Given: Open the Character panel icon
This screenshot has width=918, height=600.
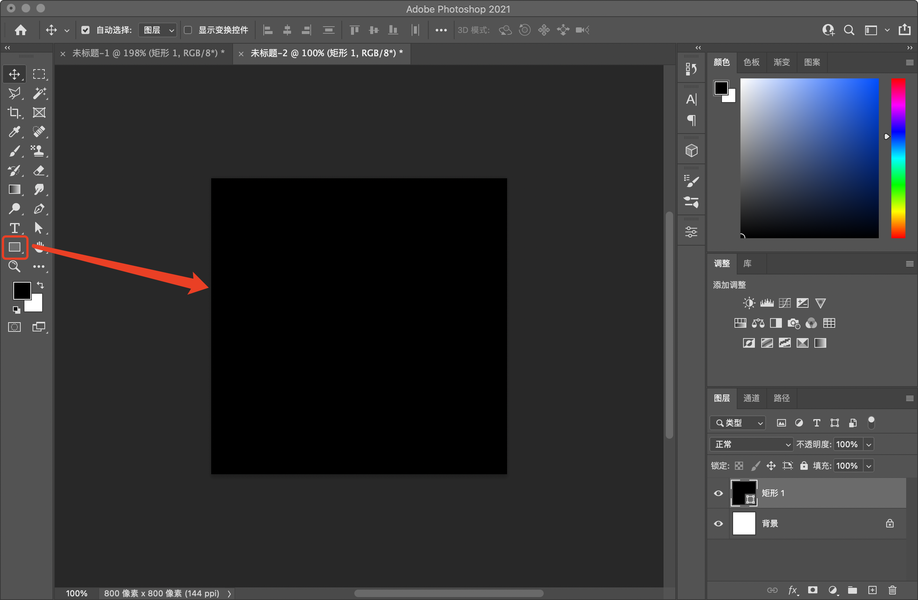Looking at the screenshot, I should click(691, 99).
